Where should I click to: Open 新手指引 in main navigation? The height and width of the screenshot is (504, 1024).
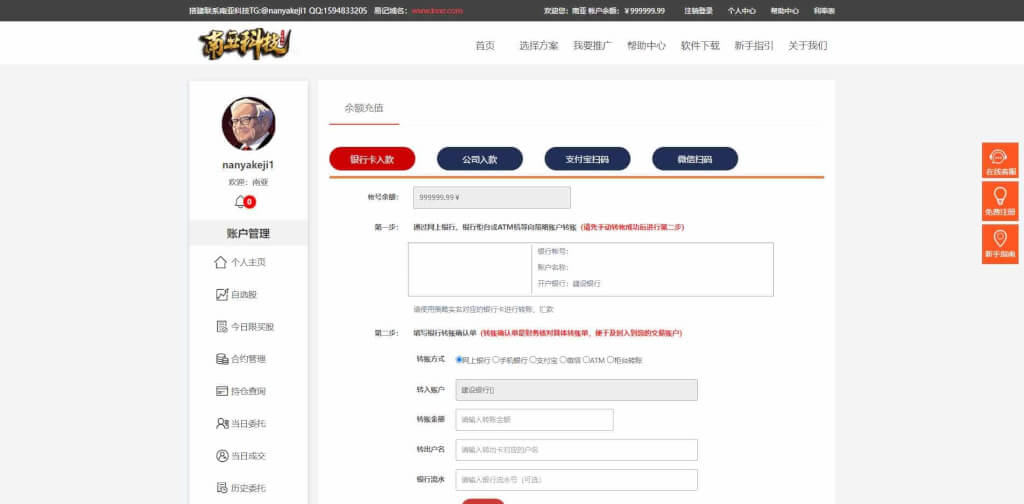click(754, 46)
